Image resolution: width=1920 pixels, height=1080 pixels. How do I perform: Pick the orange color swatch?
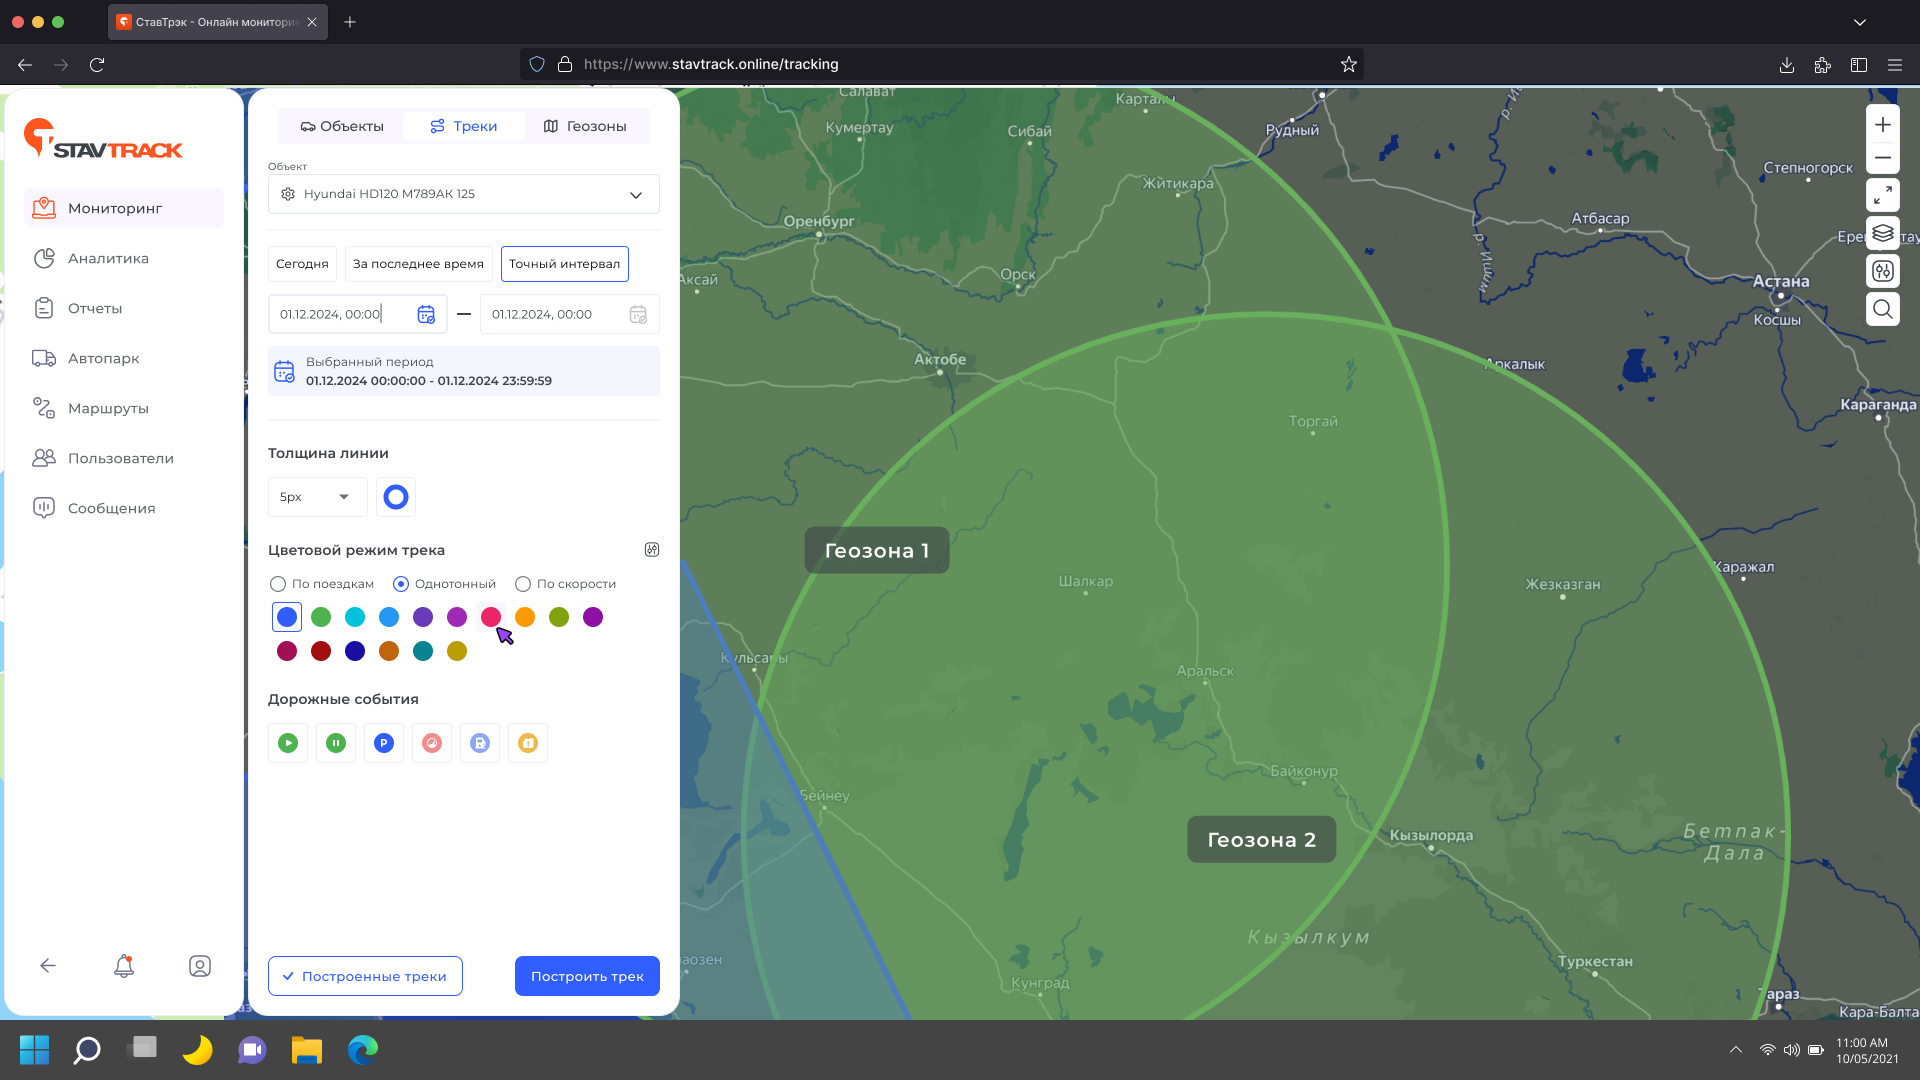(x=525, y=617)
